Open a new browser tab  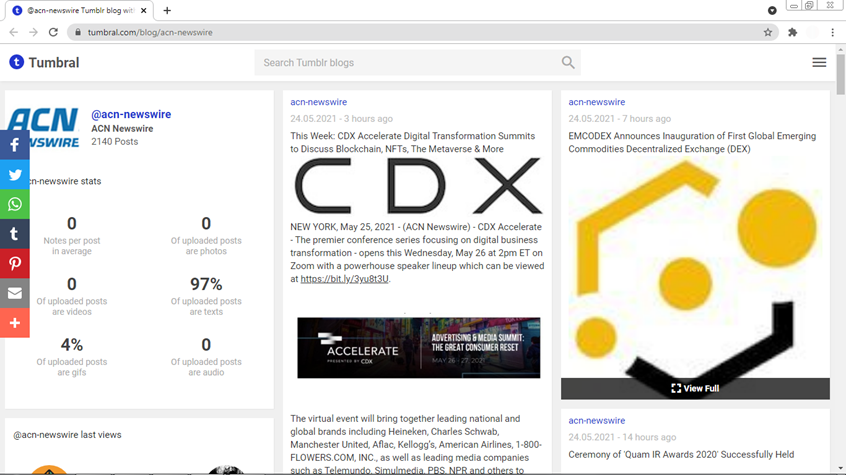coord(167,10)
